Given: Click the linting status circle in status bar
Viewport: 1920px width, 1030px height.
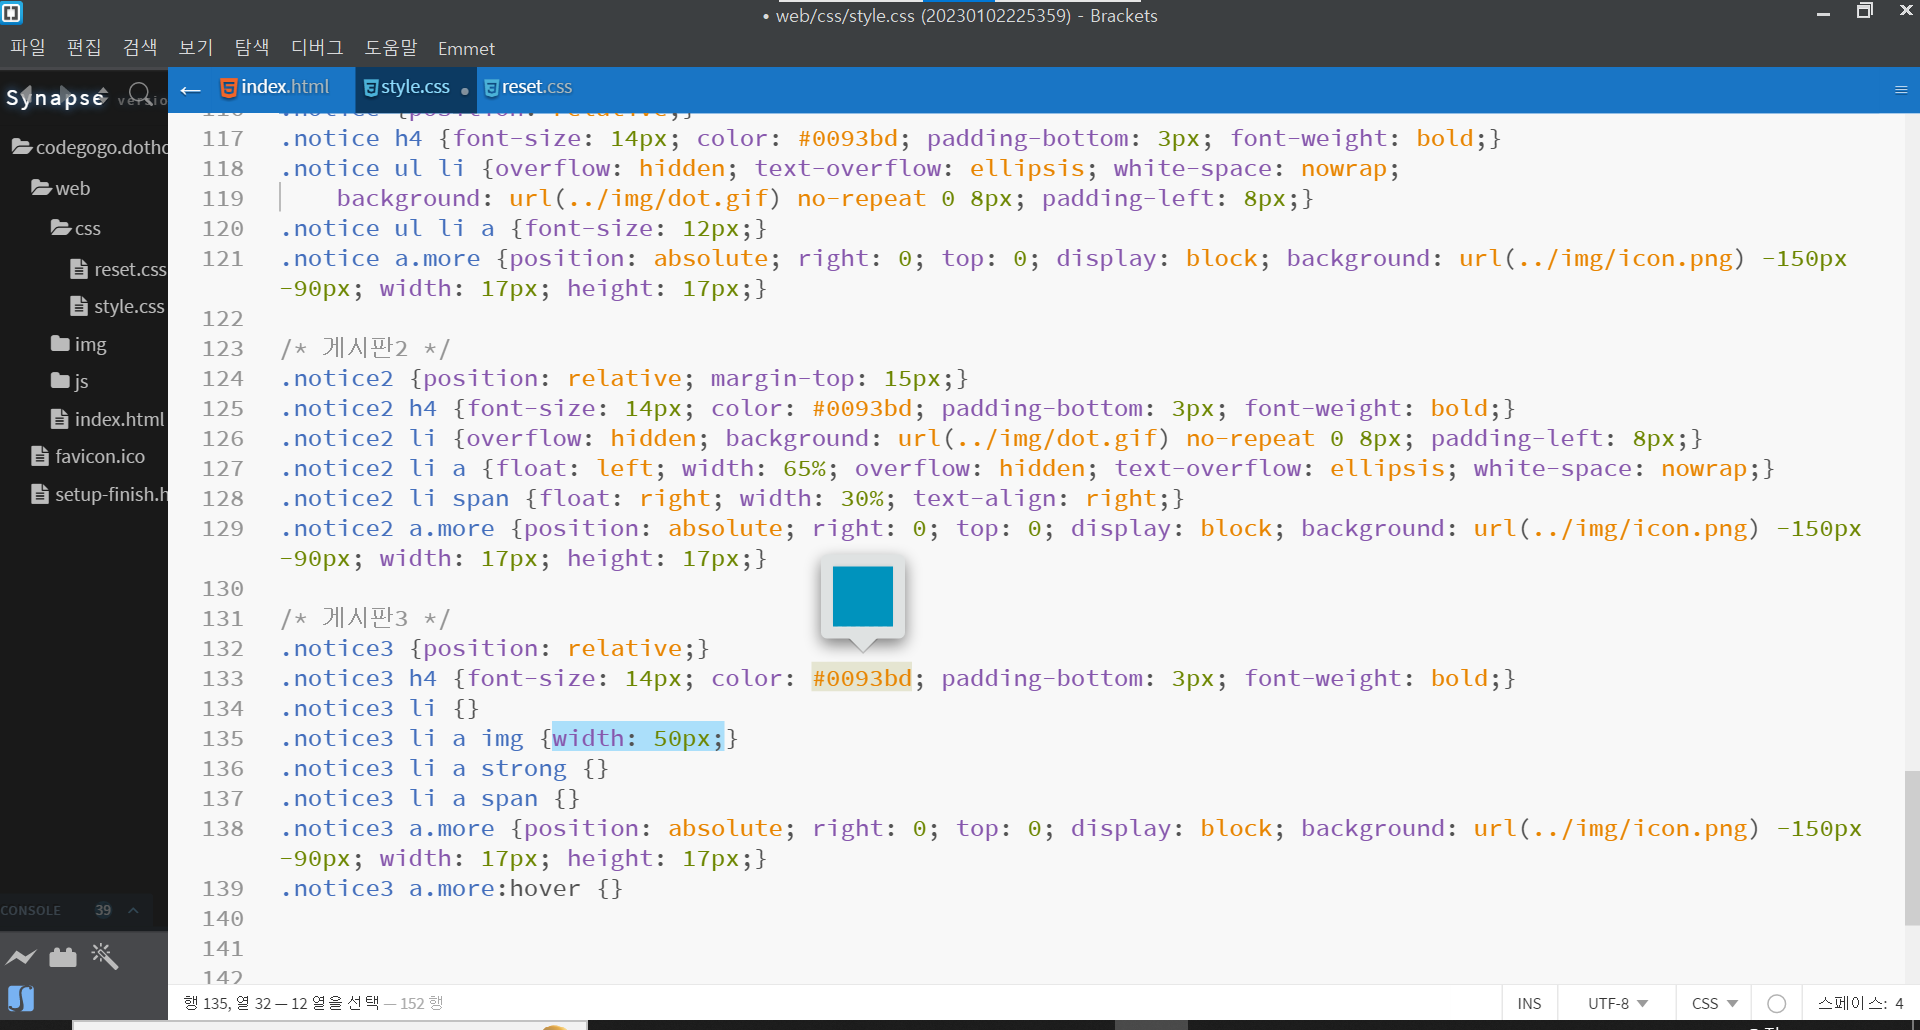Looking at the screenshot, I should coord(1776,1003).
